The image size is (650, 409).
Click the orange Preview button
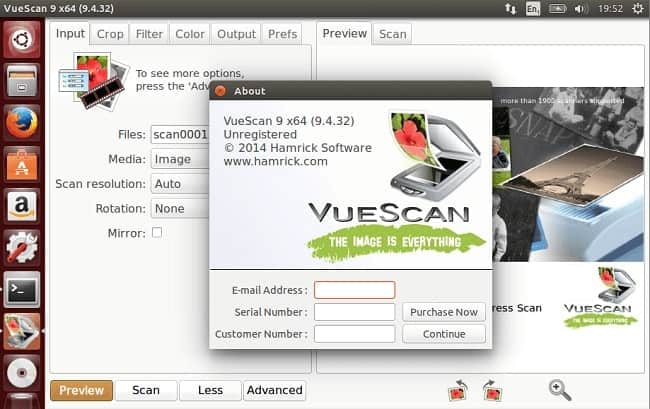point(81,390)
